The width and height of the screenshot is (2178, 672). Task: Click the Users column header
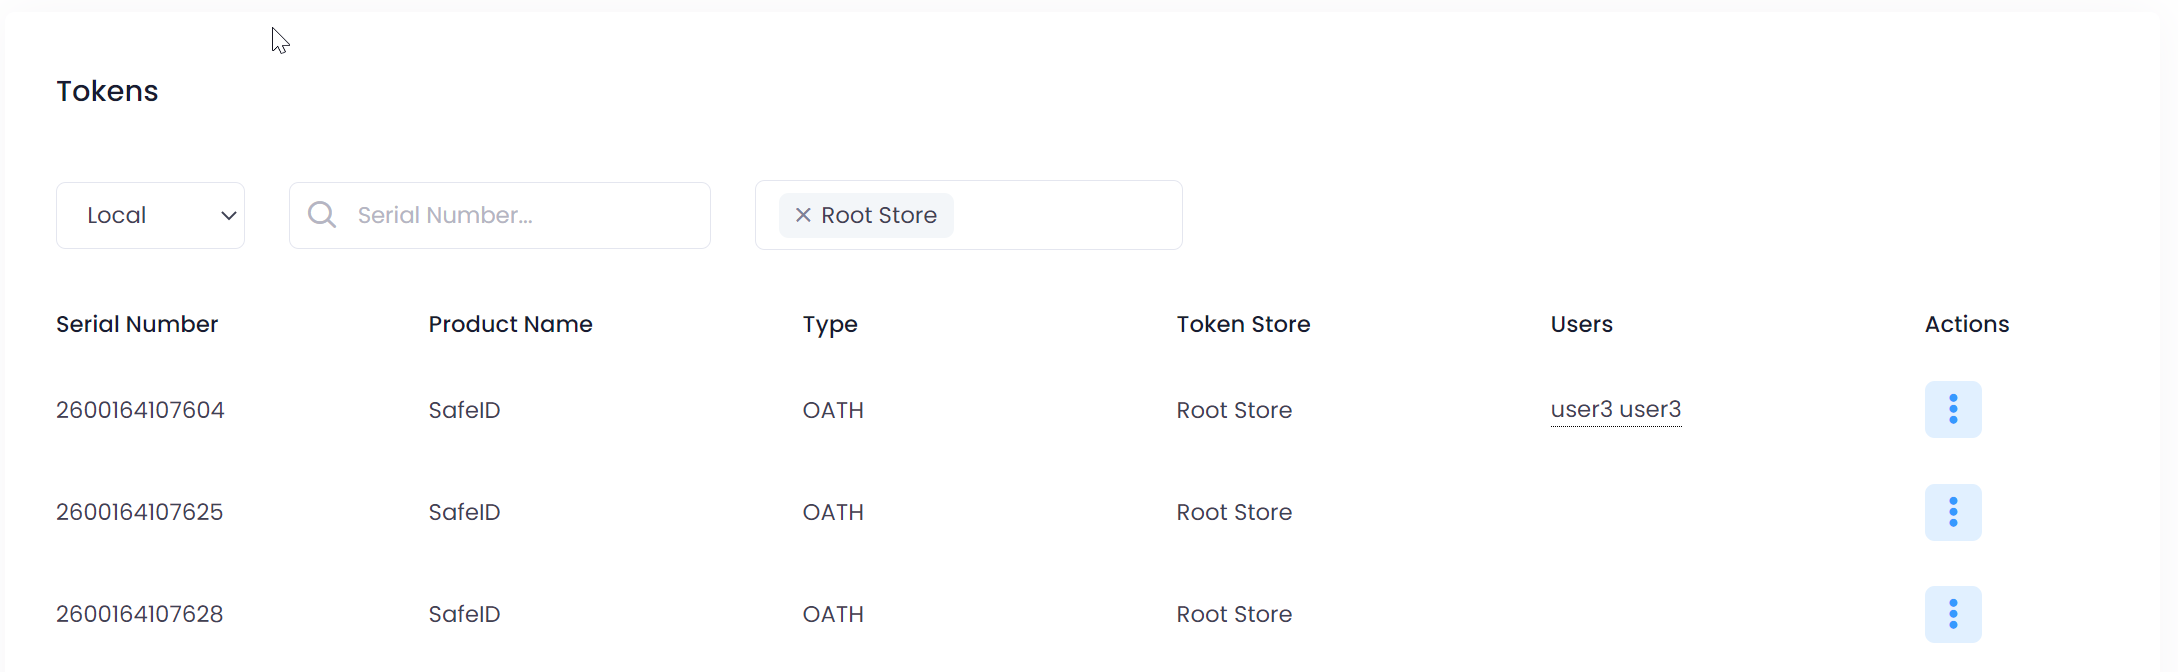1581,324
